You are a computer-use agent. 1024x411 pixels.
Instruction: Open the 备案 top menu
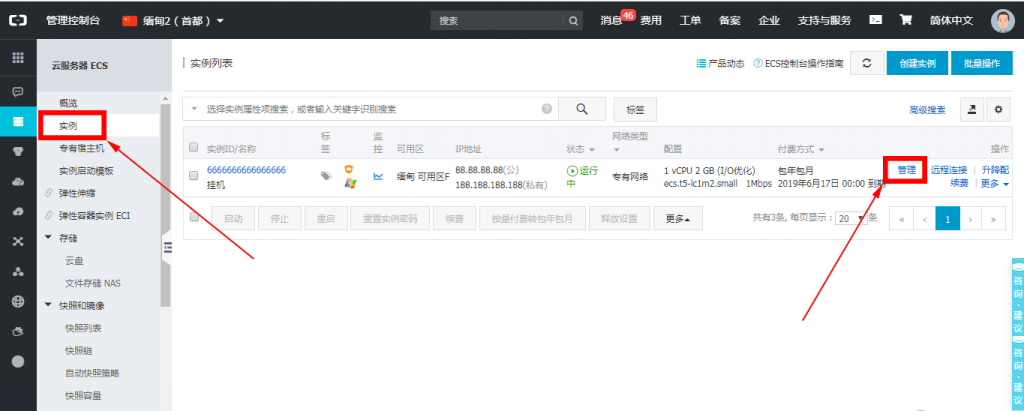point(729,20)
